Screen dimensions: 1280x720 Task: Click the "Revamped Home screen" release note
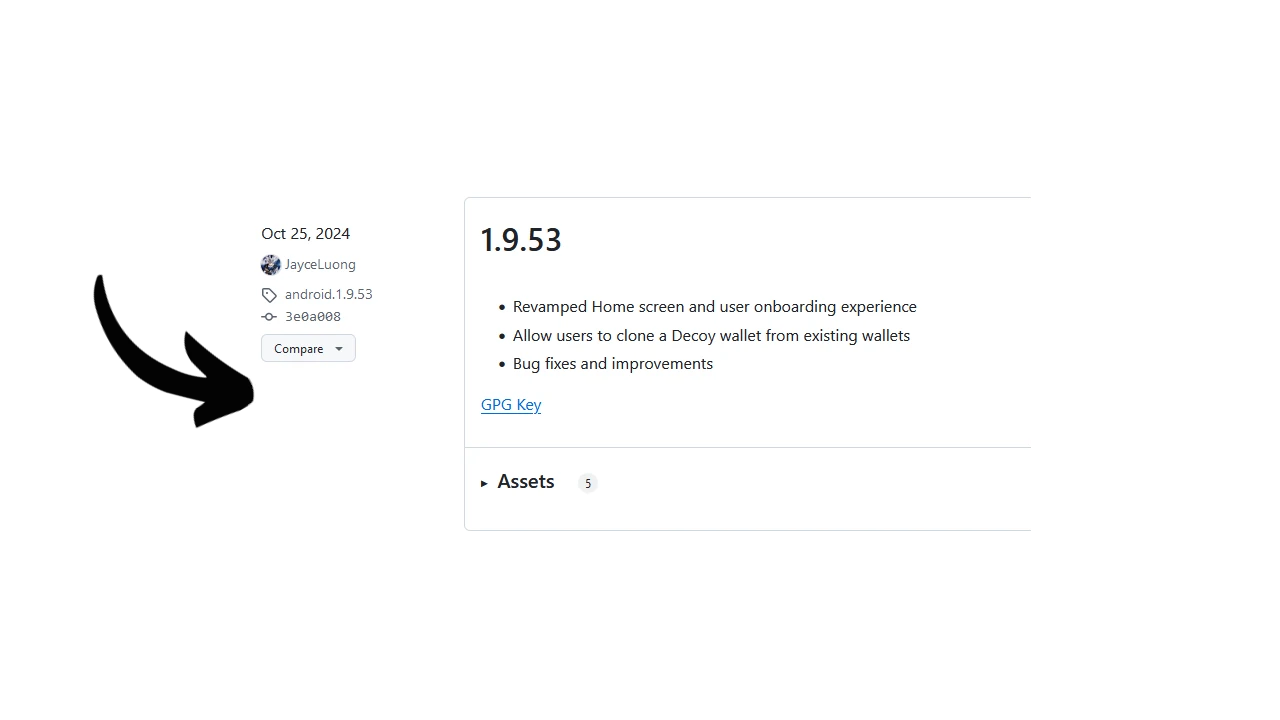(714, 307)
